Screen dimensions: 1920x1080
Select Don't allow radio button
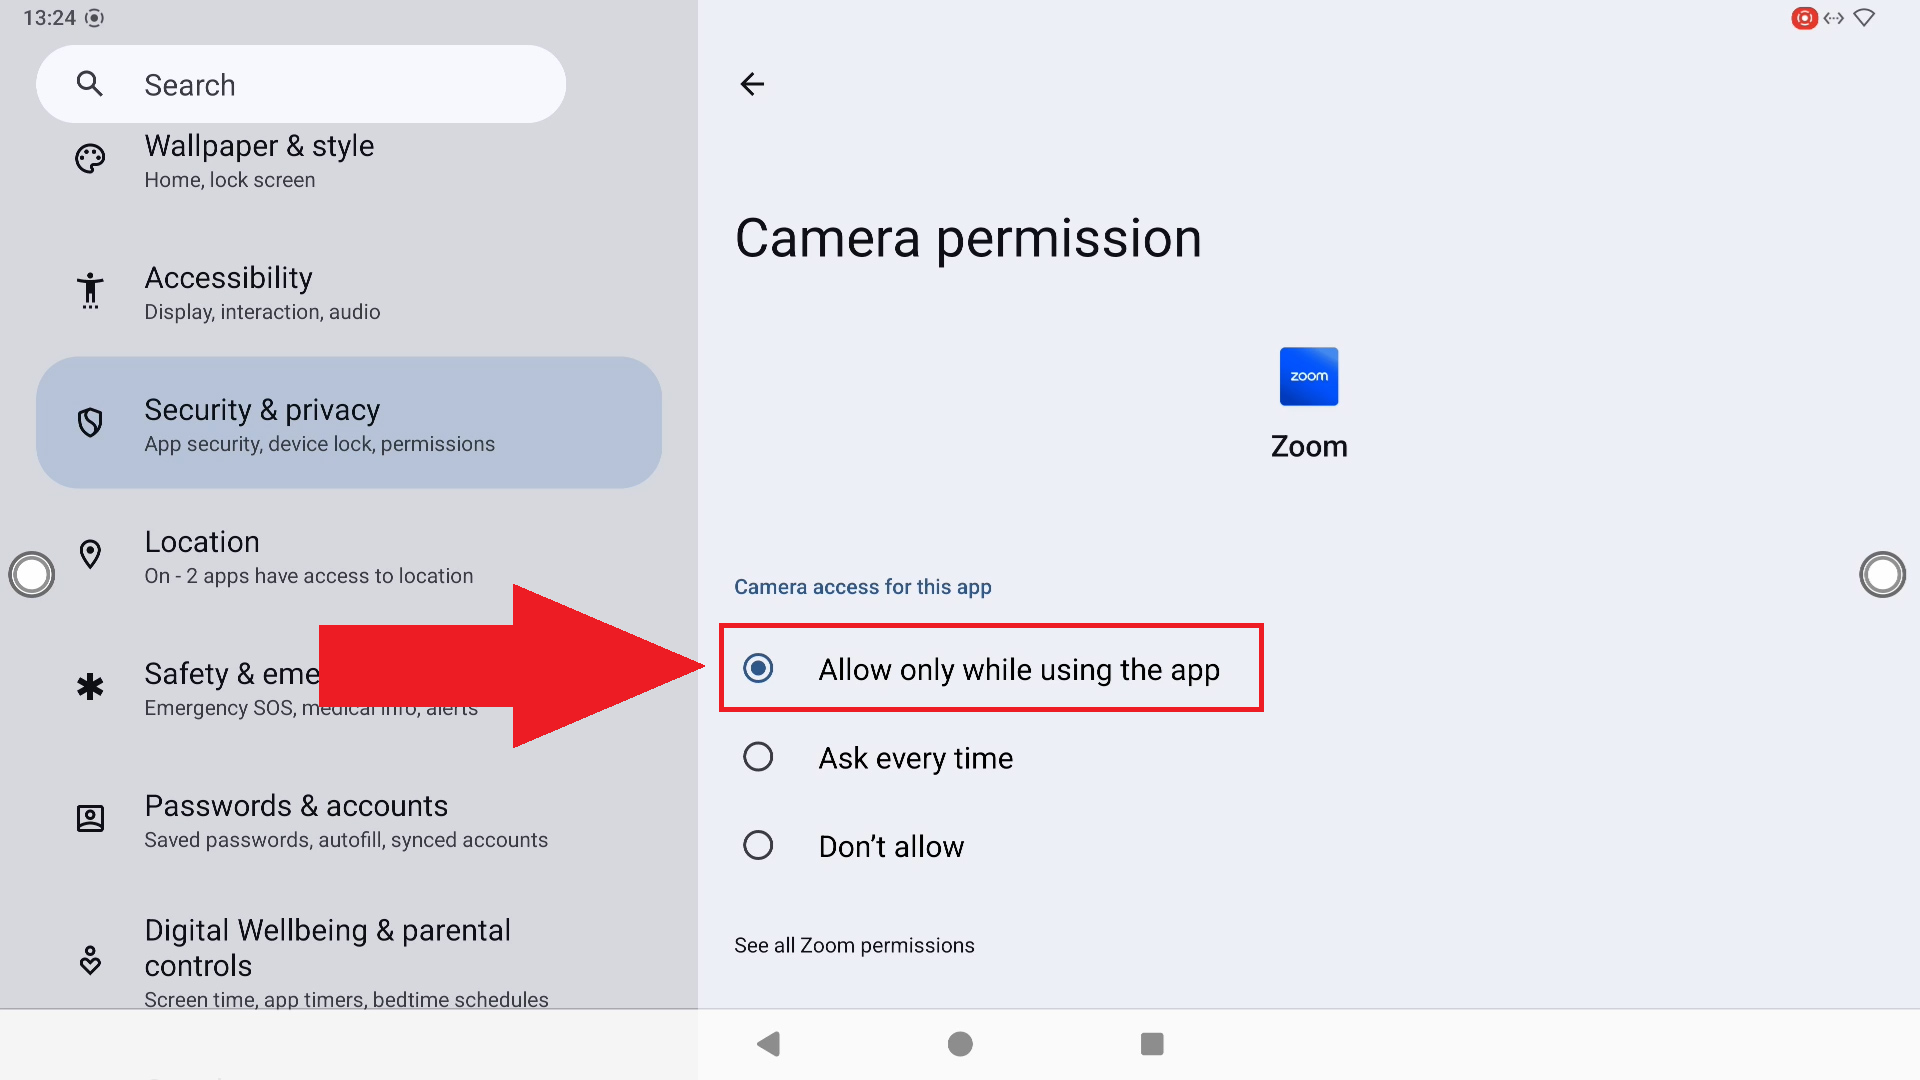click(x=758, y=846)
